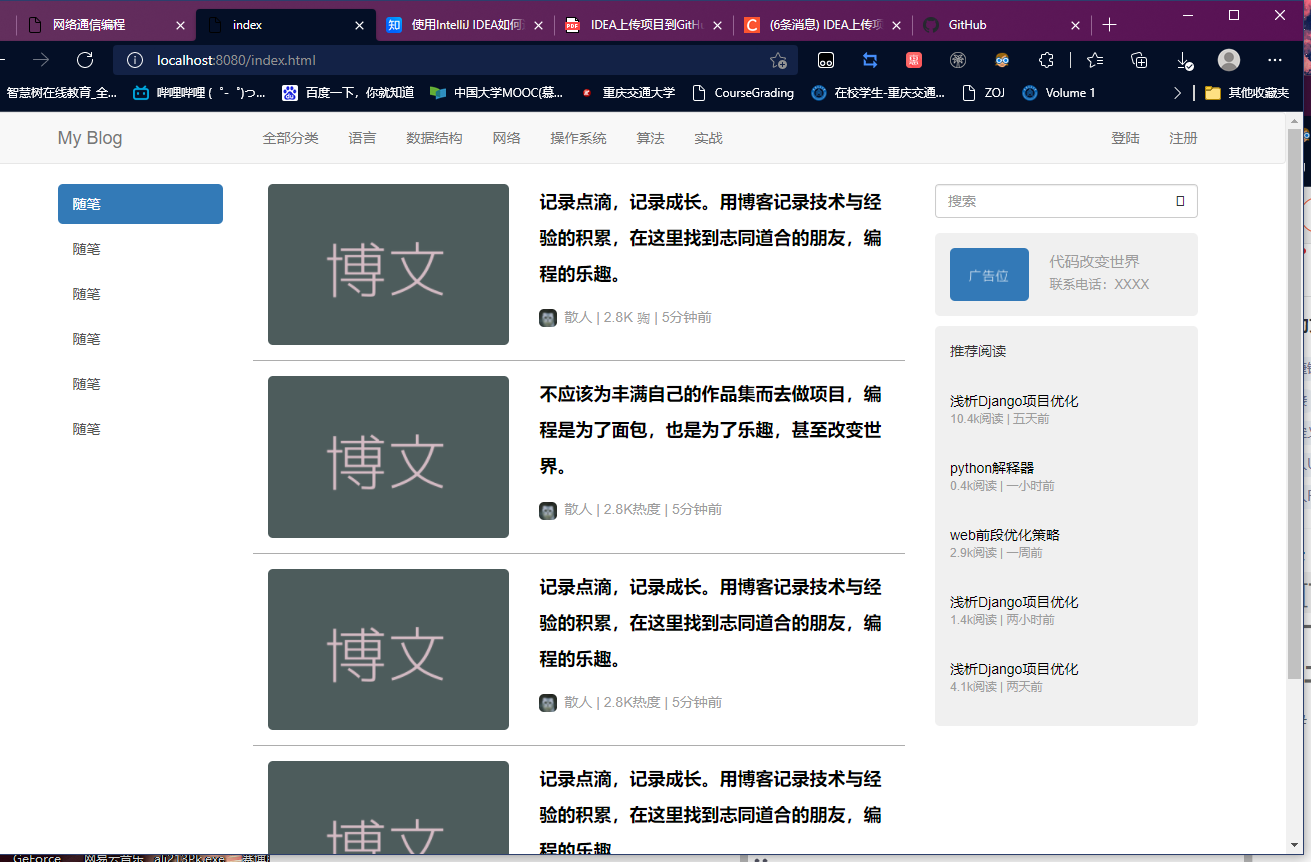Click the My Blog brand link
Image resolution: width=1311 pixels, height=862 pixels.
[x=90, y=138]
